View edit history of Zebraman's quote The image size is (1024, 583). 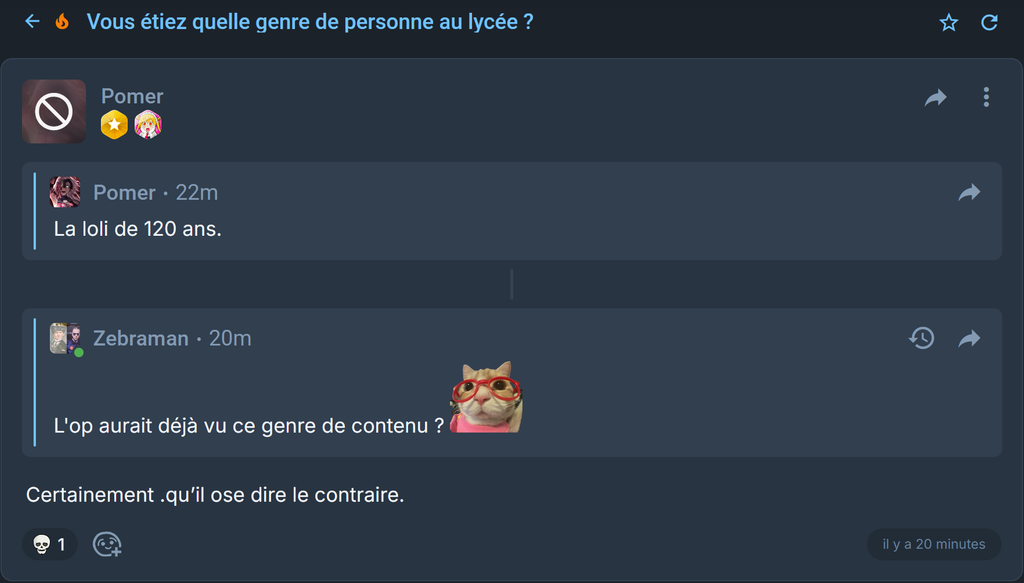point(921,338)
